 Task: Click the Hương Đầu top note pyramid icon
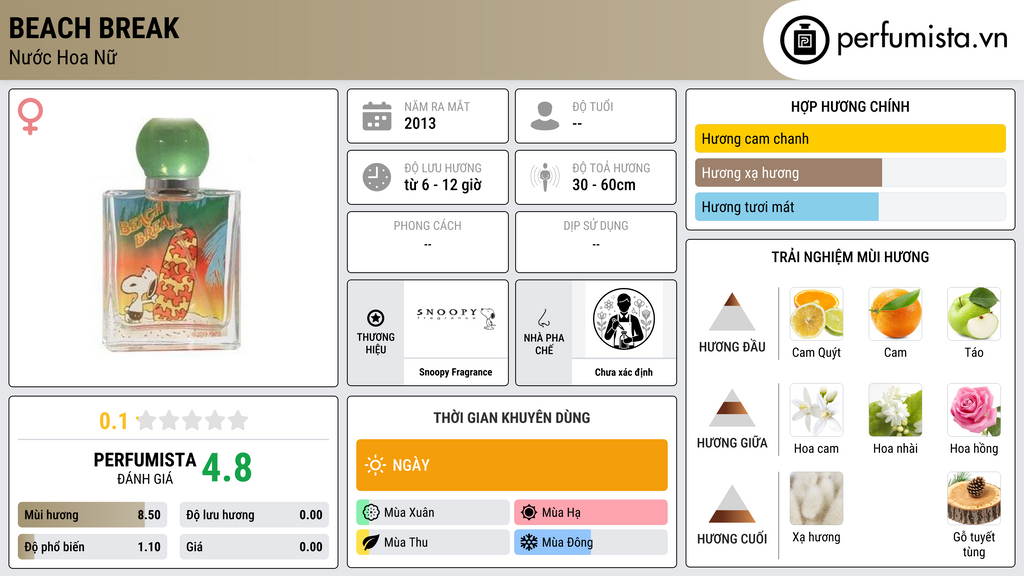pos(732,312)
